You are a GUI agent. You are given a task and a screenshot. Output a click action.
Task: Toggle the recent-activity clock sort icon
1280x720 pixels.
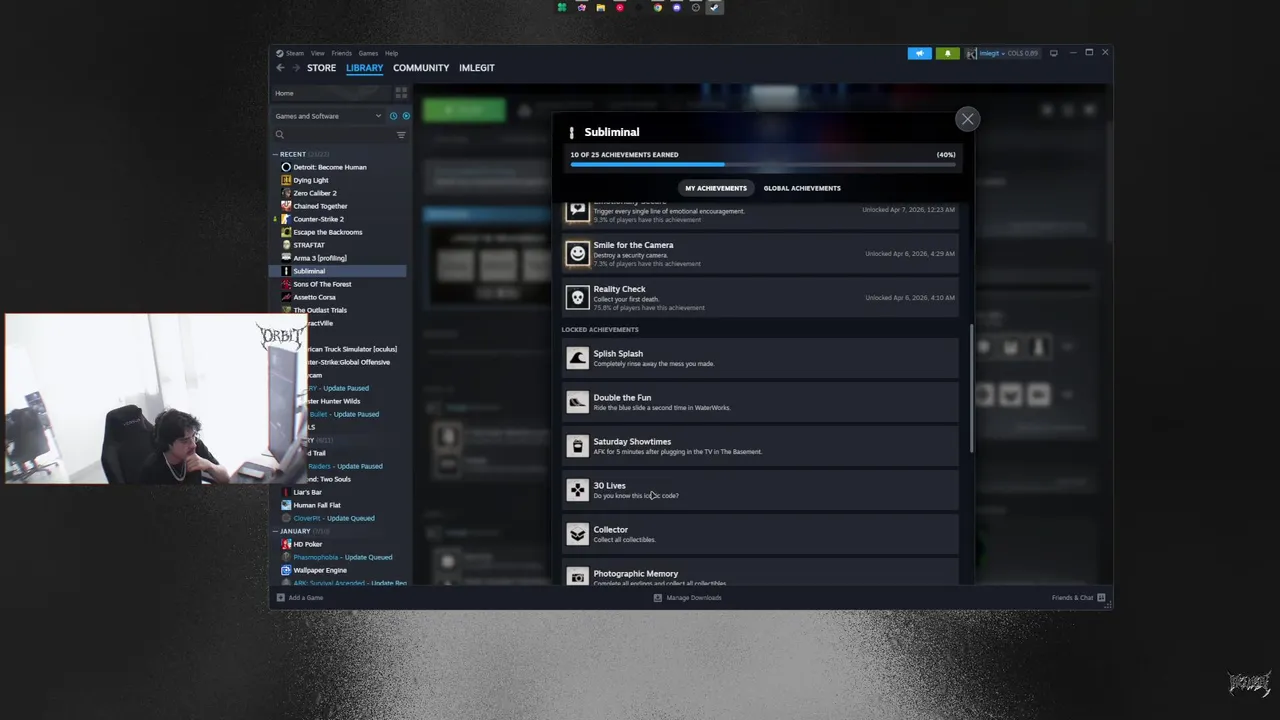[x=393, y=116]
